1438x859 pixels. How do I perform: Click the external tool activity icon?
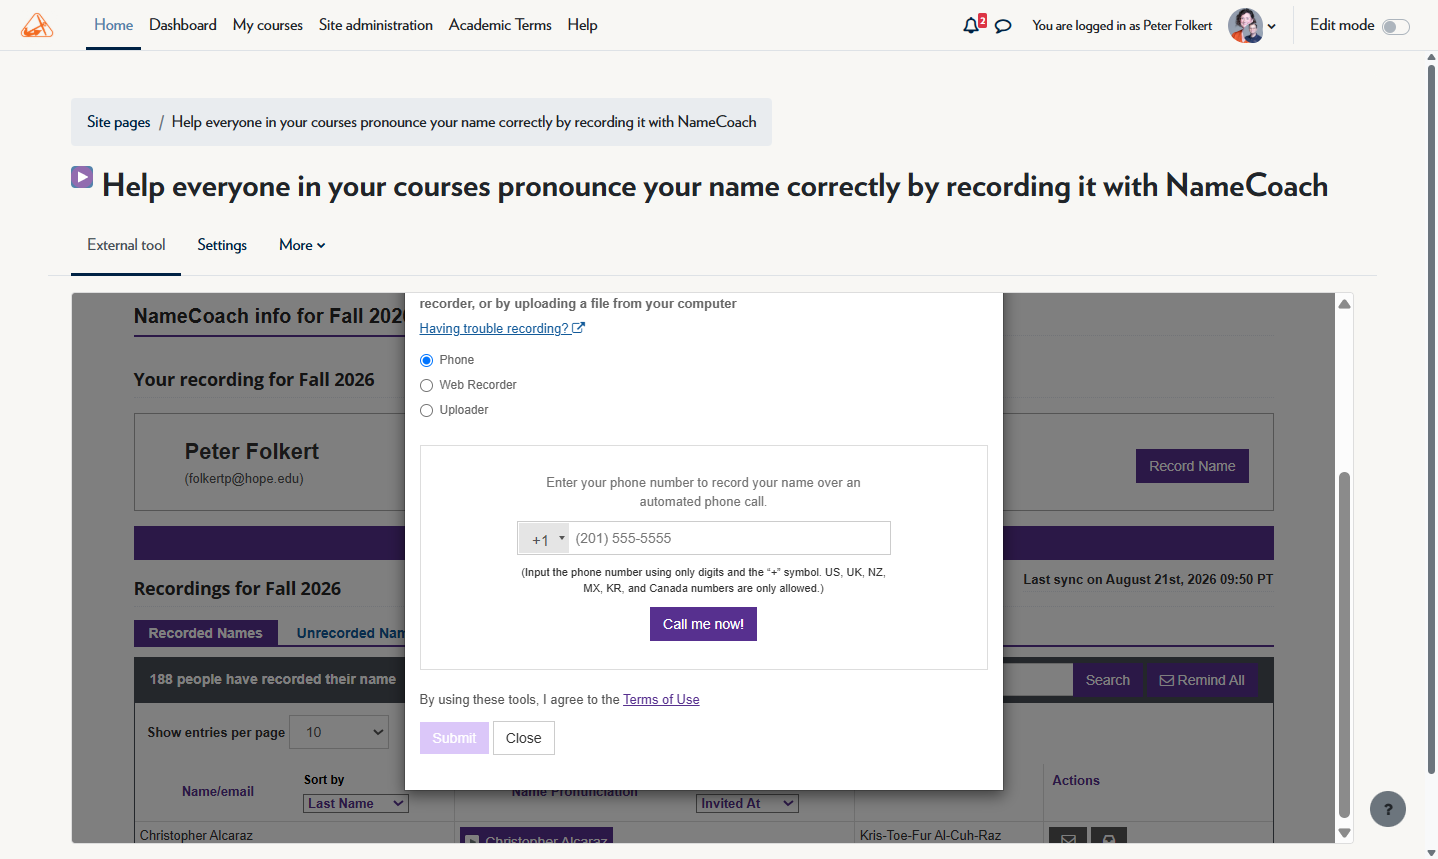[82, 177]
